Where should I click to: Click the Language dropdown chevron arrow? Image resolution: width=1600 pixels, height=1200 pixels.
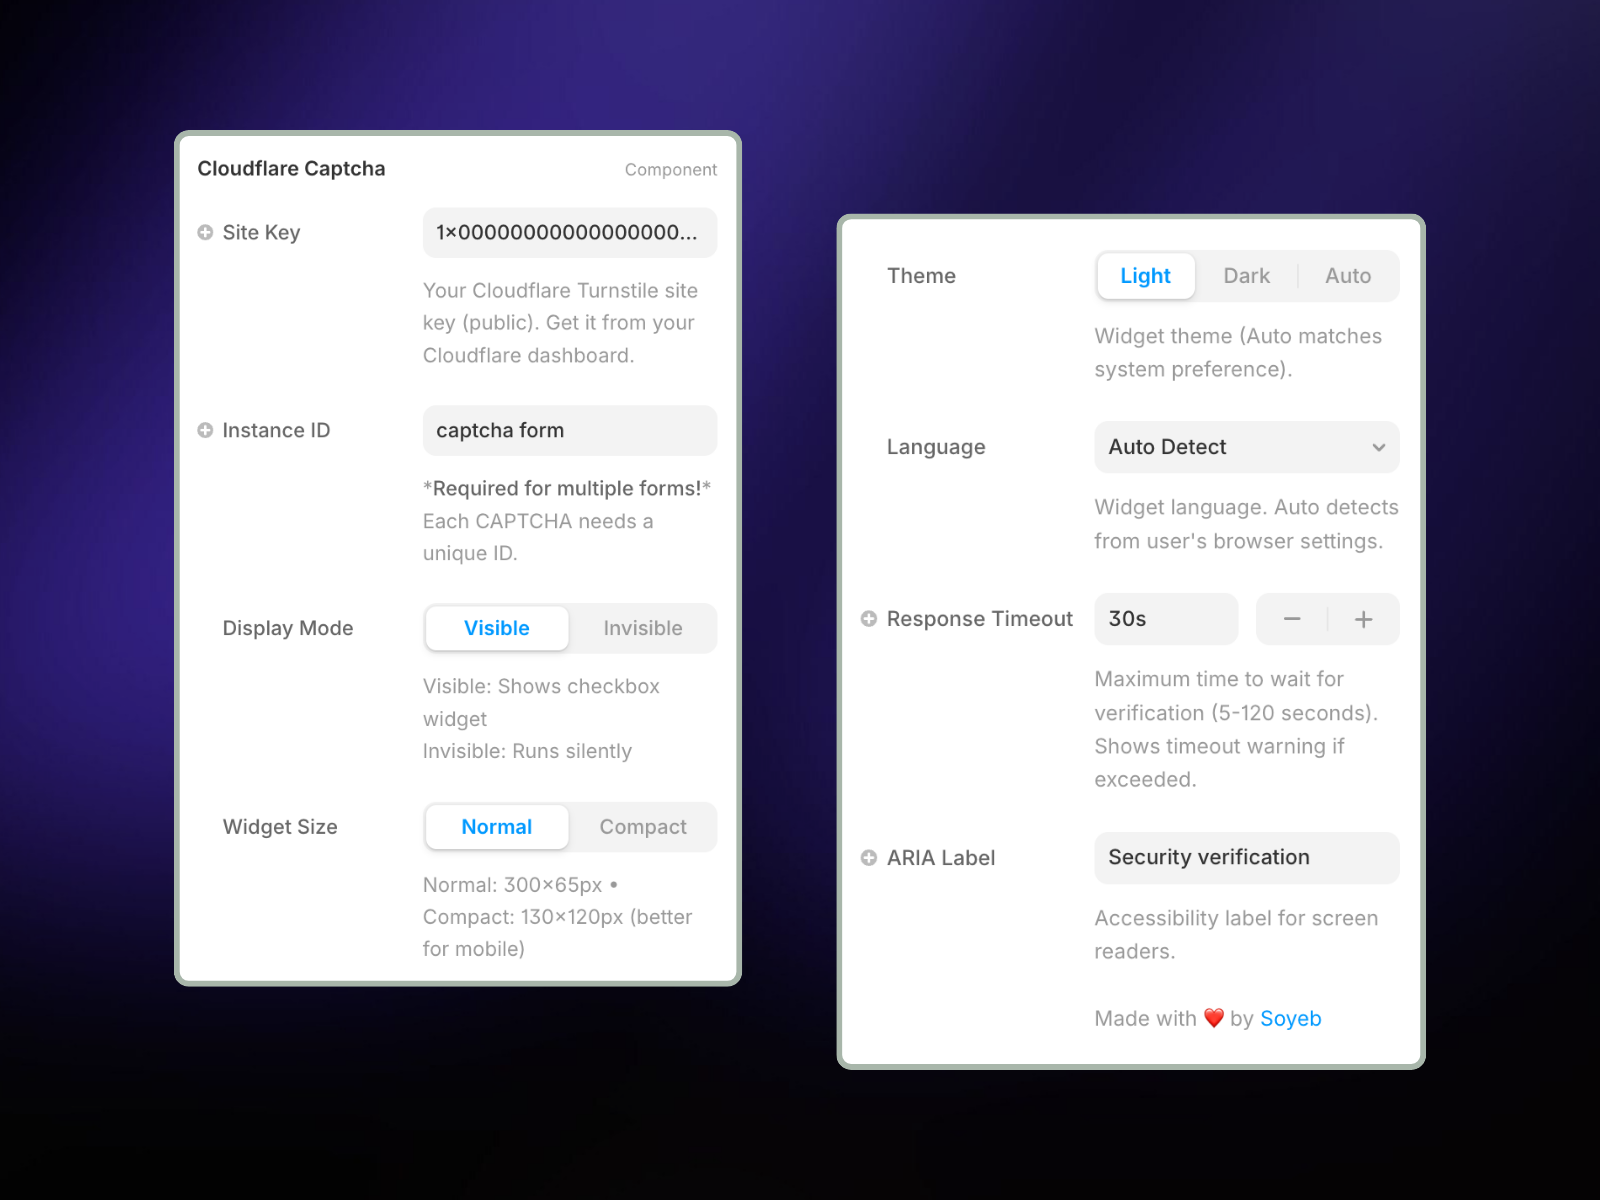click(1379, 447)
